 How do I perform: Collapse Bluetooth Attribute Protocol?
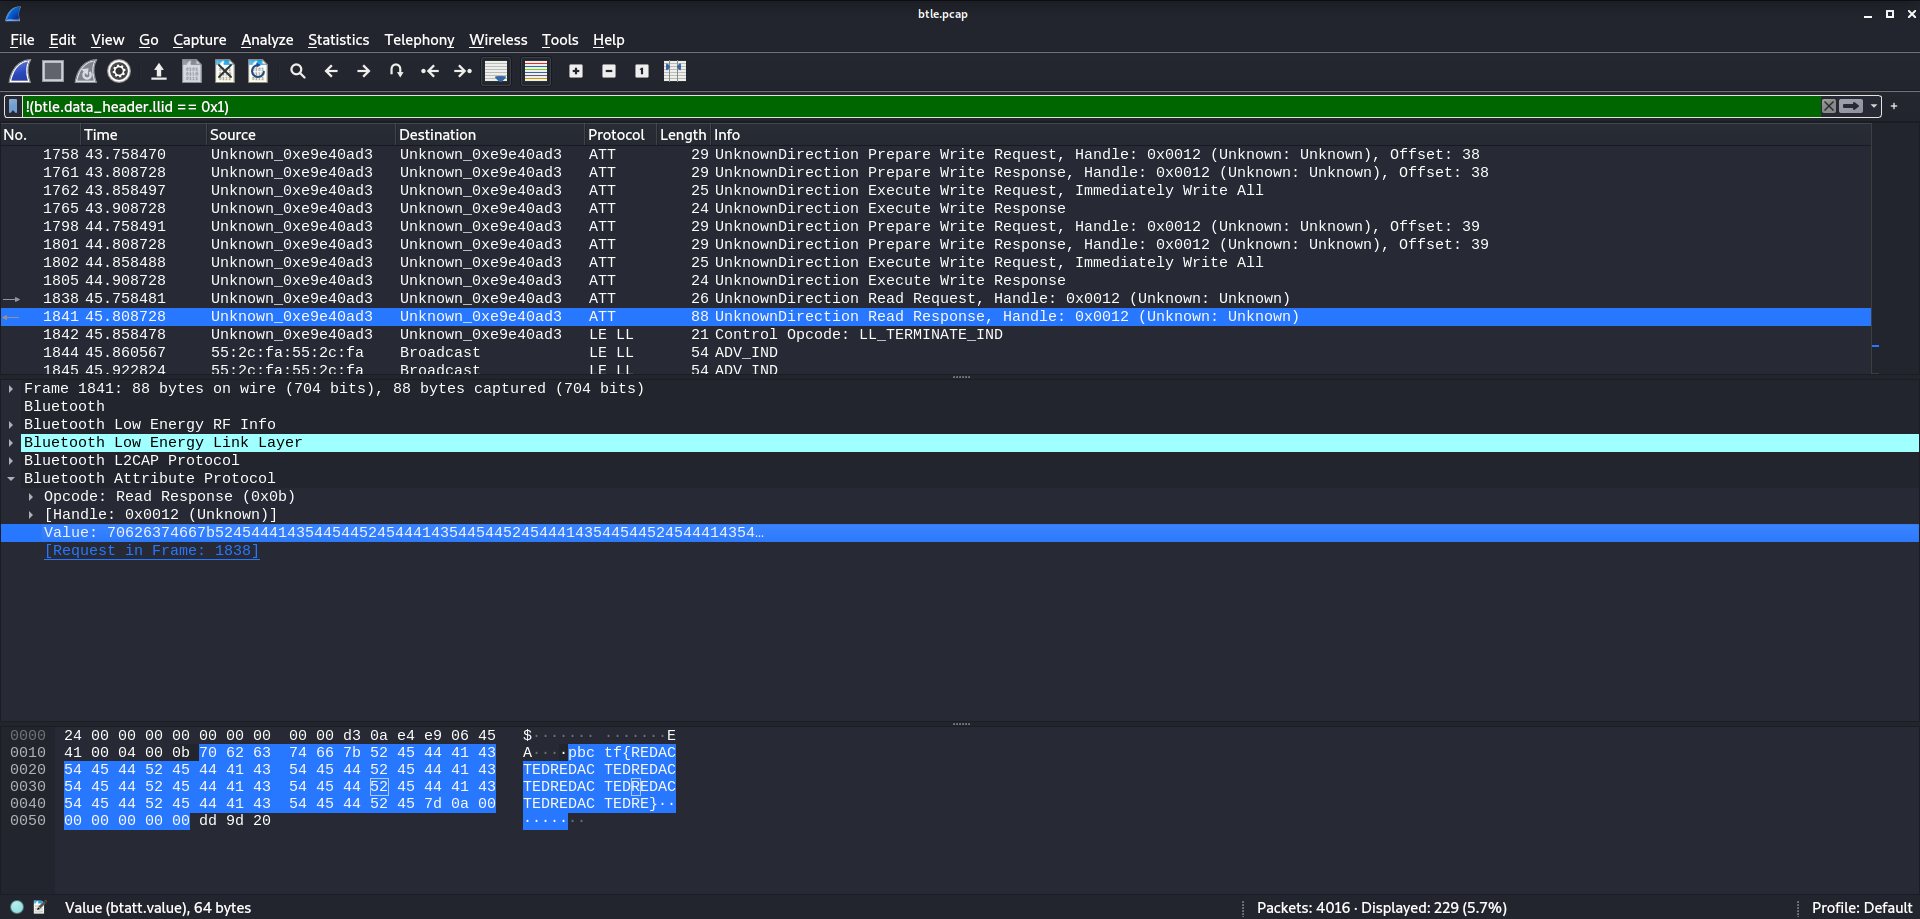click(11, 479)
